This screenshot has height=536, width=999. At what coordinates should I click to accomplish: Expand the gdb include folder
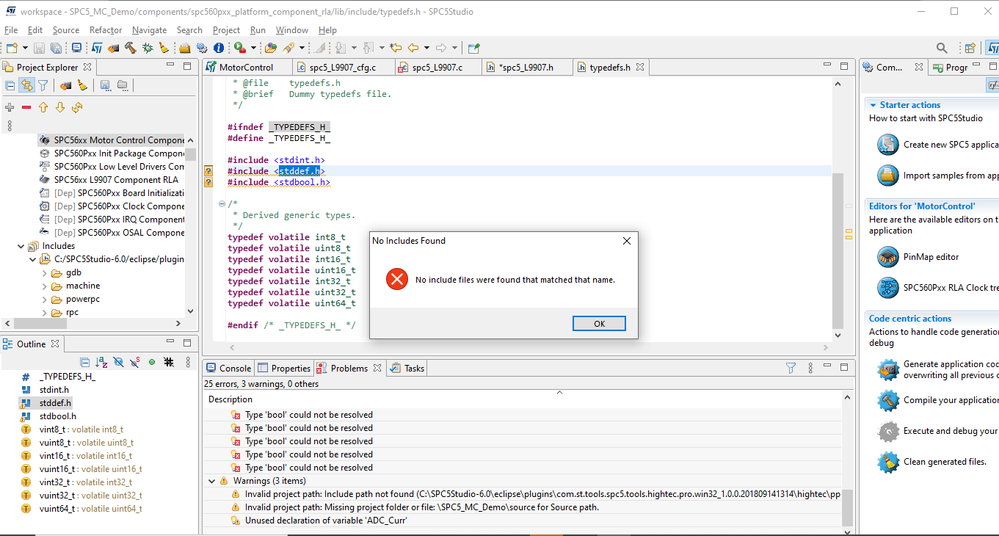45,273
